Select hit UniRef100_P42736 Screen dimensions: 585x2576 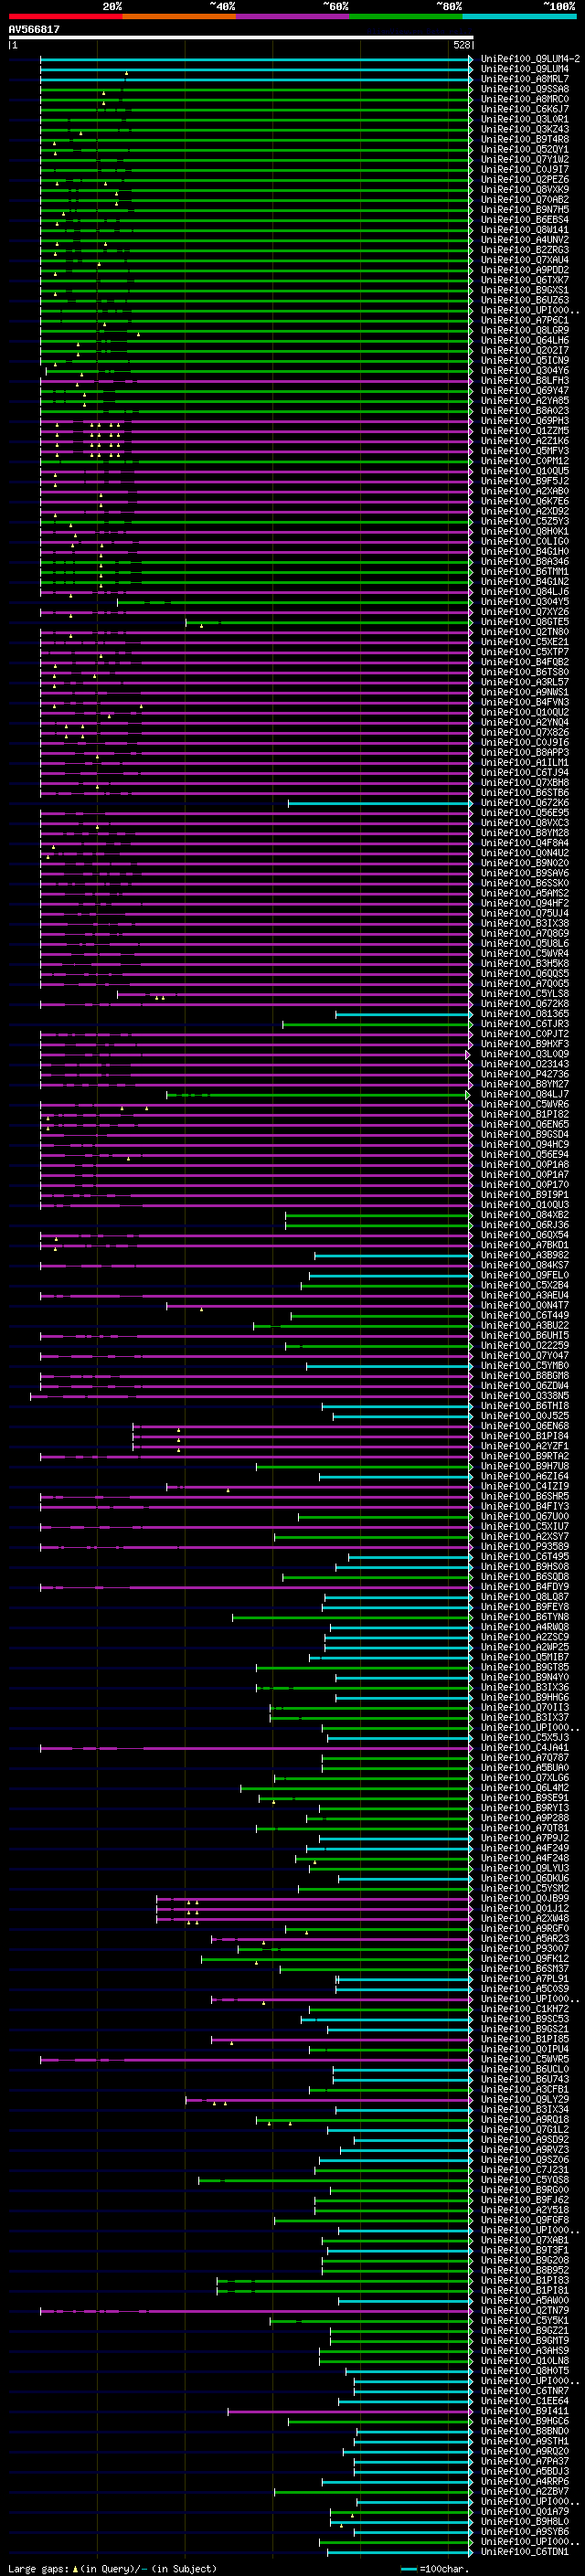point(524,1074)
